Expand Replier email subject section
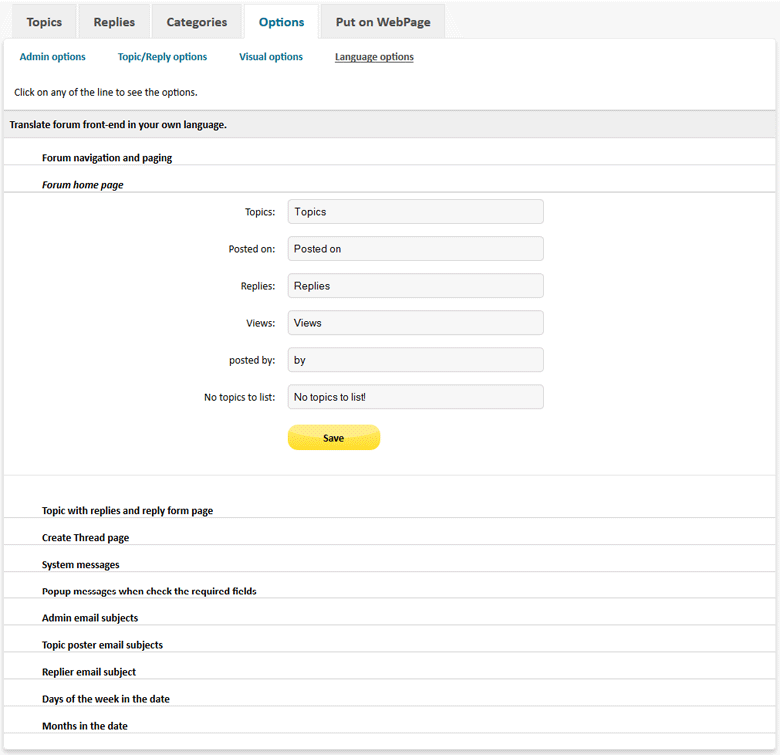The height and width of the screenshot is (755, 780). tap(89, 671)
